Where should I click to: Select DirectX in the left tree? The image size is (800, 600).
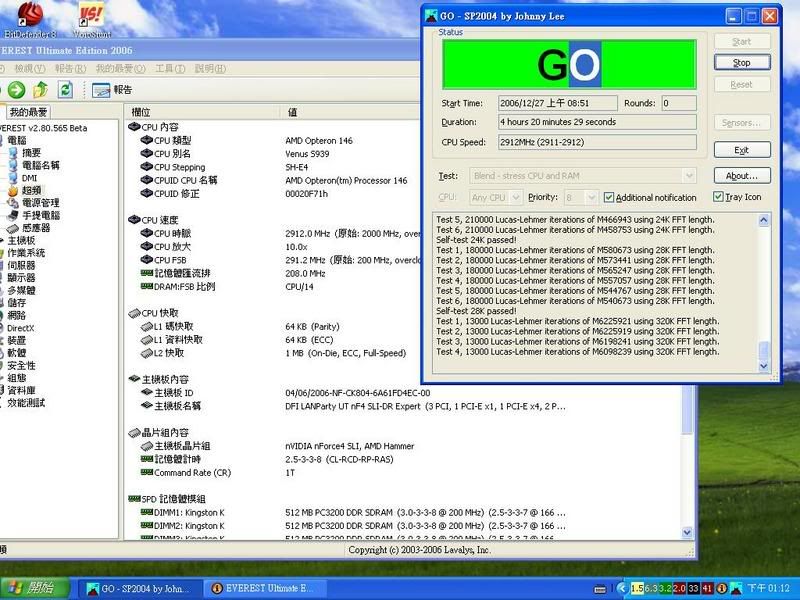coord(21,328)
